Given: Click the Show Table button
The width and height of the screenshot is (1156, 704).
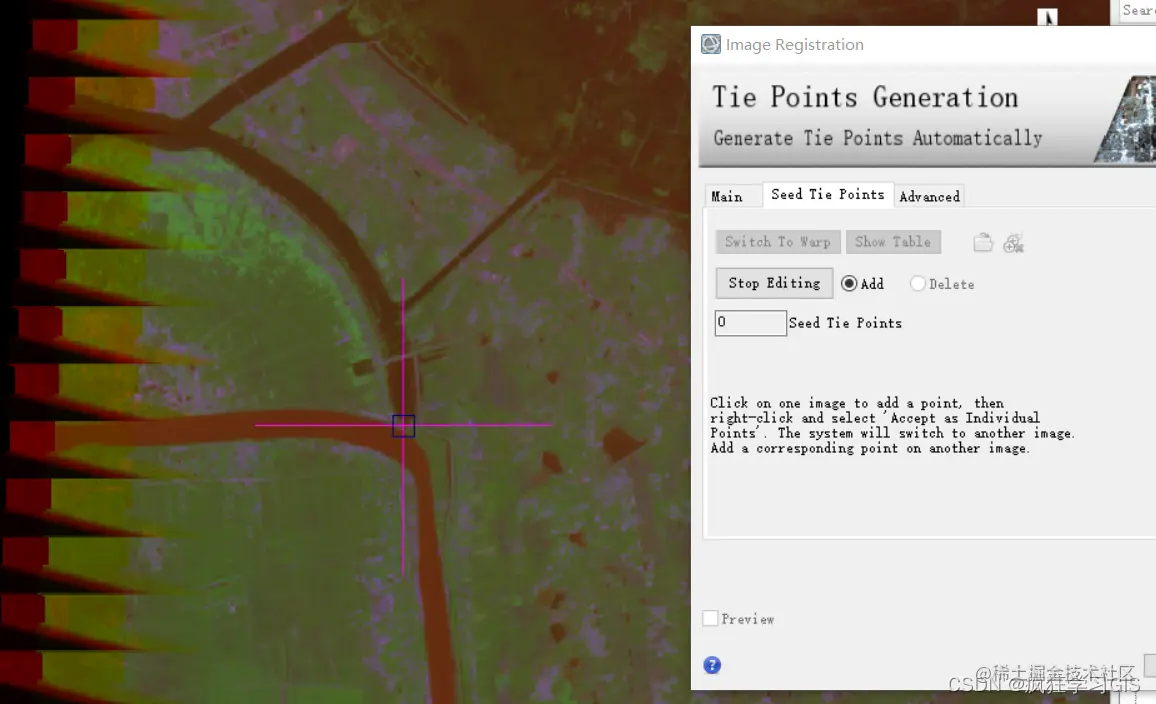Looking at the screenshot, I should click(893, 242).
